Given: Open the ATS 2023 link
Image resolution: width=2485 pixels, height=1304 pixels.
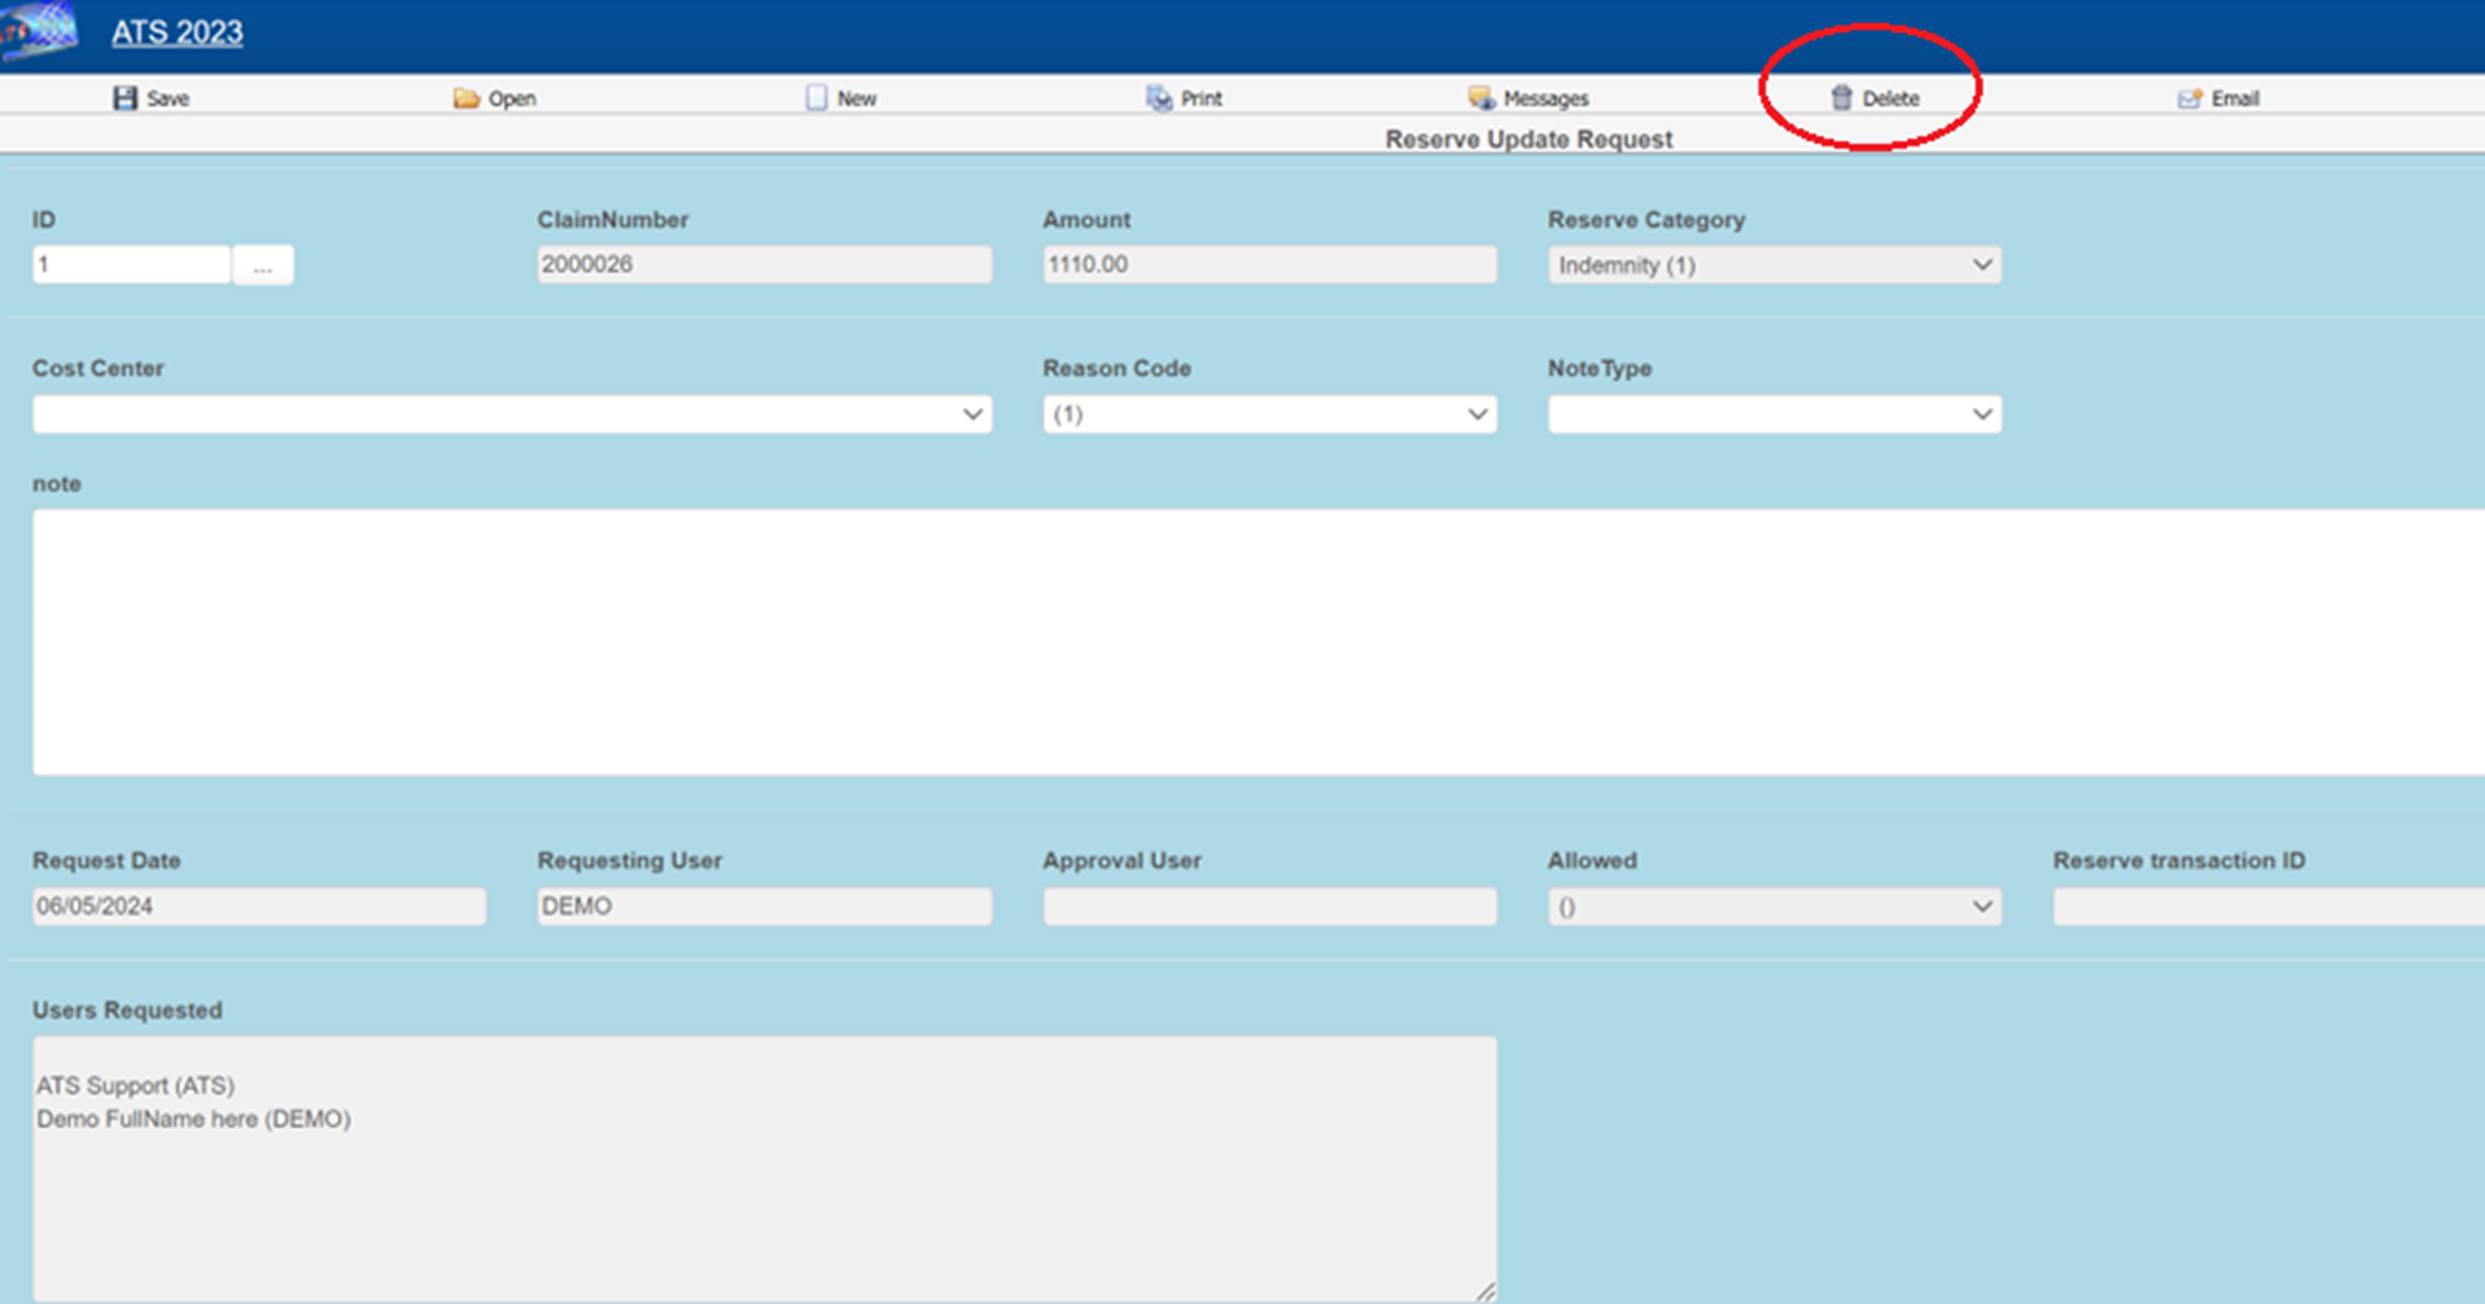Looking at the screenshot, I should point(177,33).
